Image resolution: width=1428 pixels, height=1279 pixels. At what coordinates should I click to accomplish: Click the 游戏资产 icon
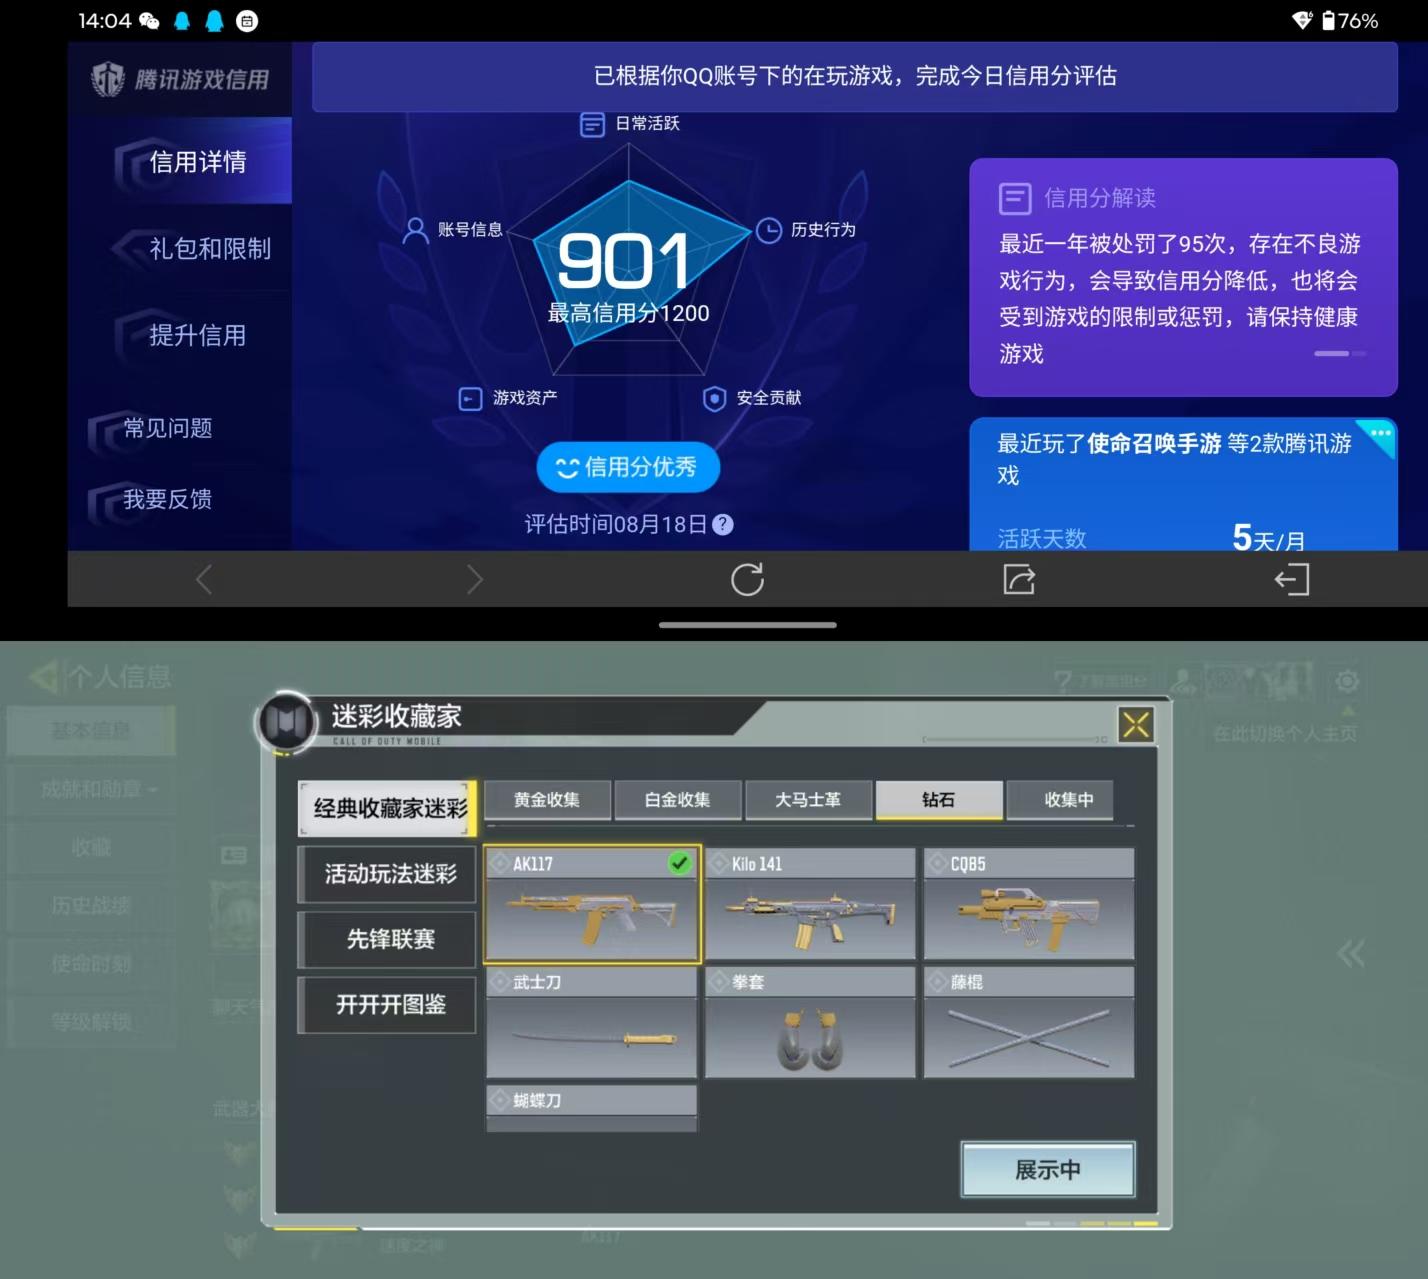click(x=470, y=399)
